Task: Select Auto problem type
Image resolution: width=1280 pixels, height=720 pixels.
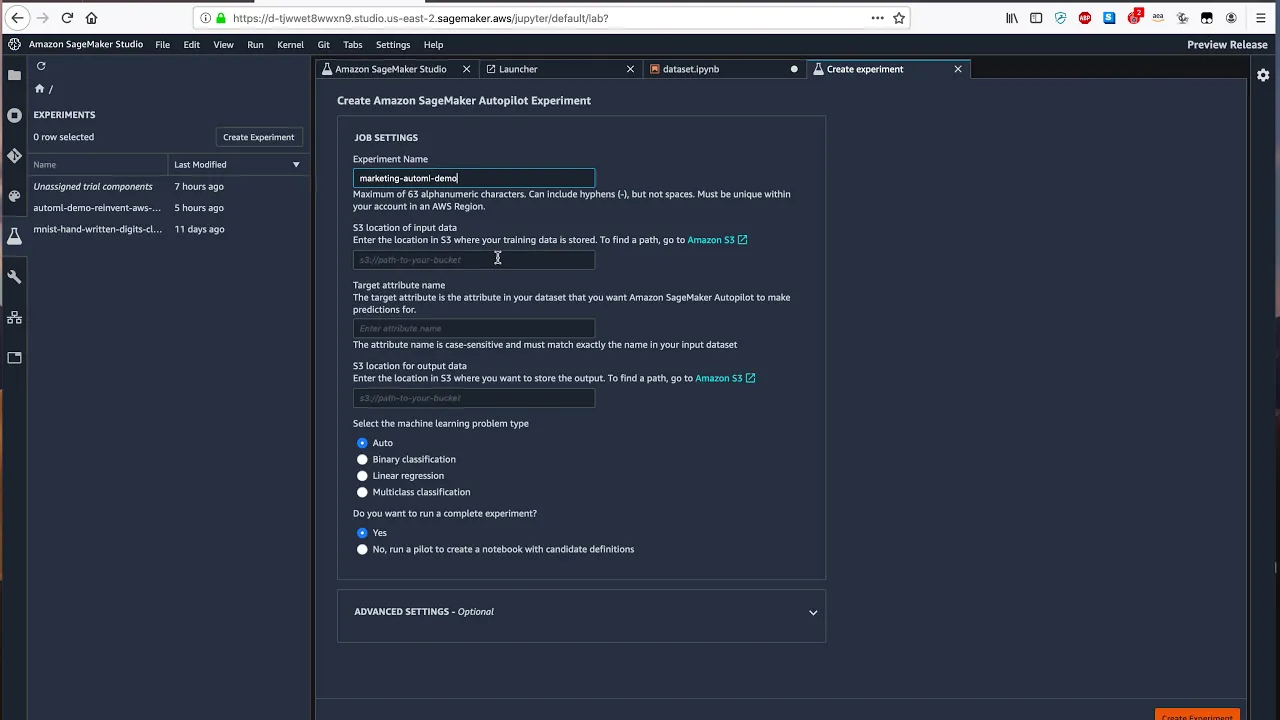Action: (362, 443)
